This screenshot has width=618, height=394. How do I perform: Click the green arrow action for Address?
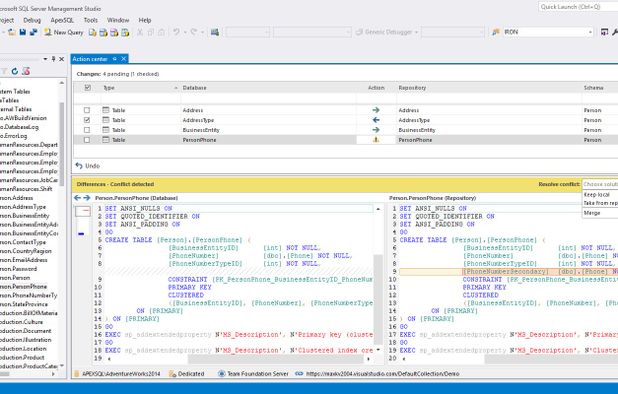pyautogui.click(x=376, y=110)
